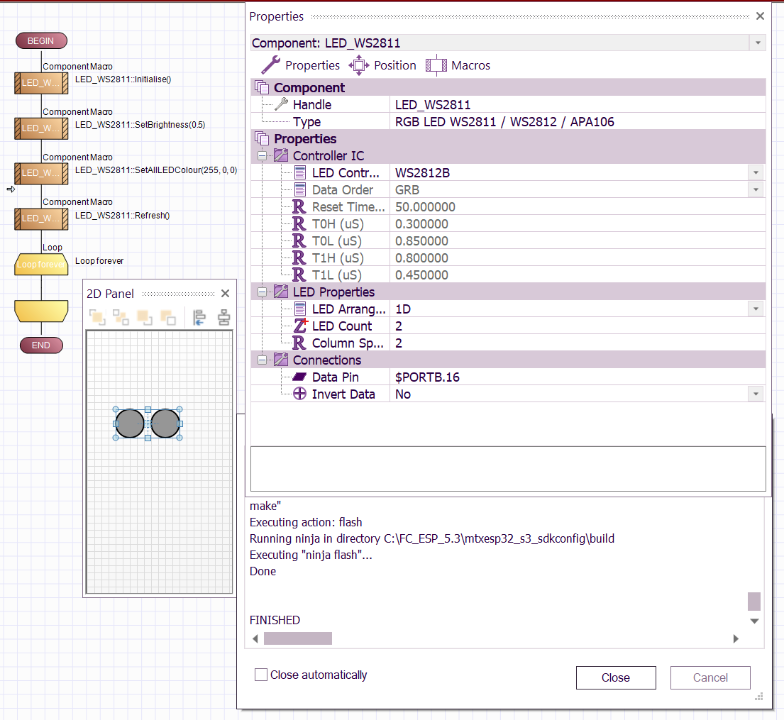Viewport: 784px width, 720px height.
Task: Click the align-left icon in 2D Panel
Action: point(199,318)
